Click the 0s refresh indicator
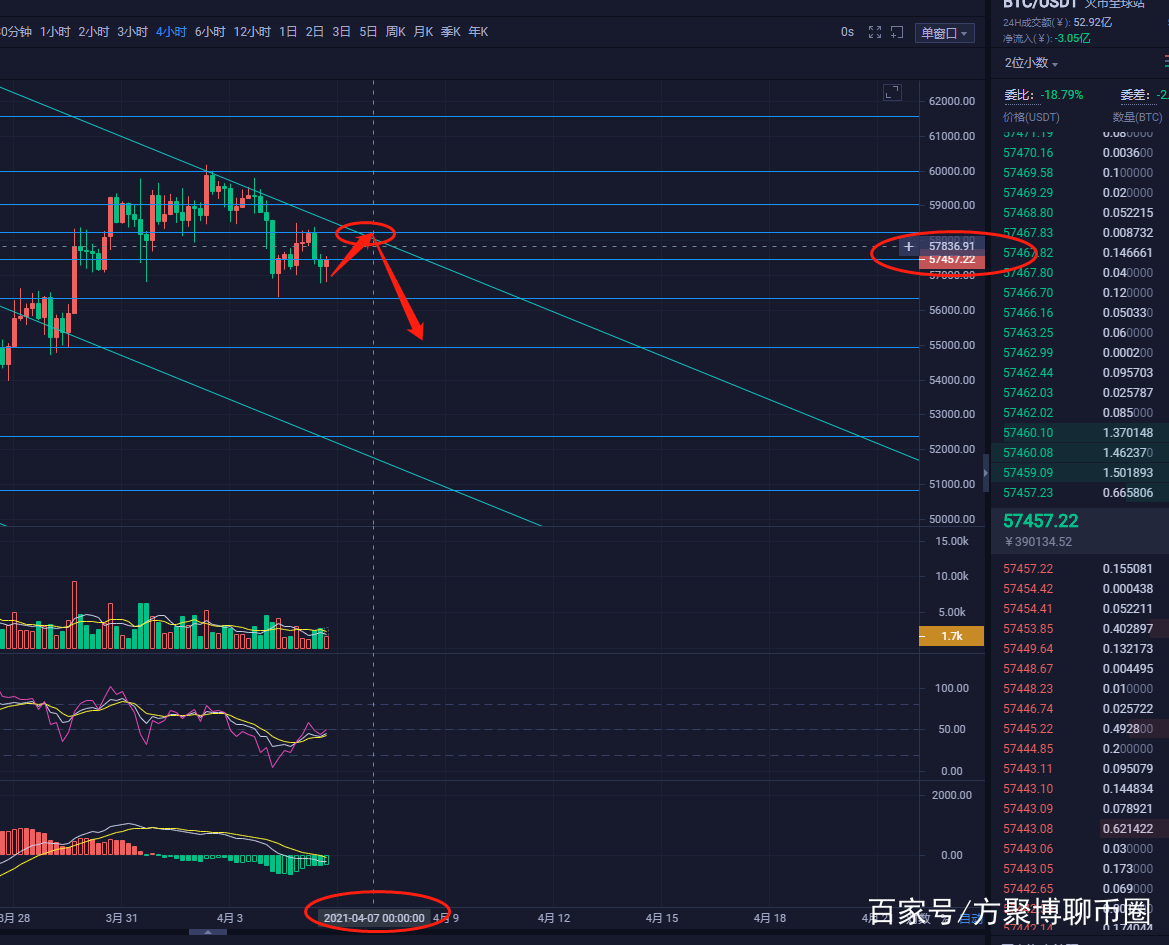This screenshot has height=945, width=1169. coord(847,32)
